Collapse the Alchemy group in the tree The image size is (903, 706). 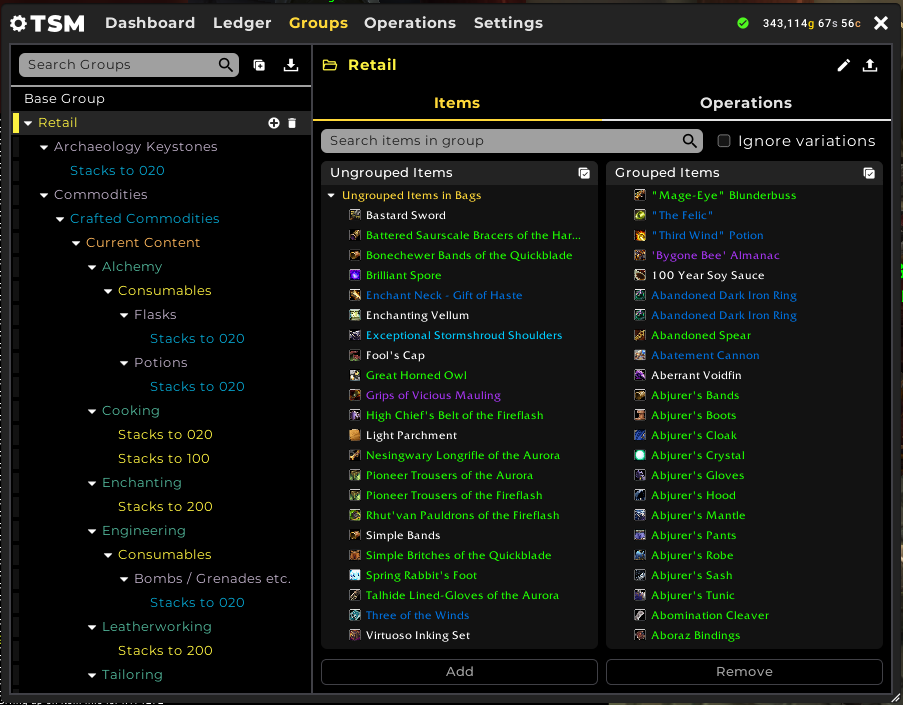point(92,267)
